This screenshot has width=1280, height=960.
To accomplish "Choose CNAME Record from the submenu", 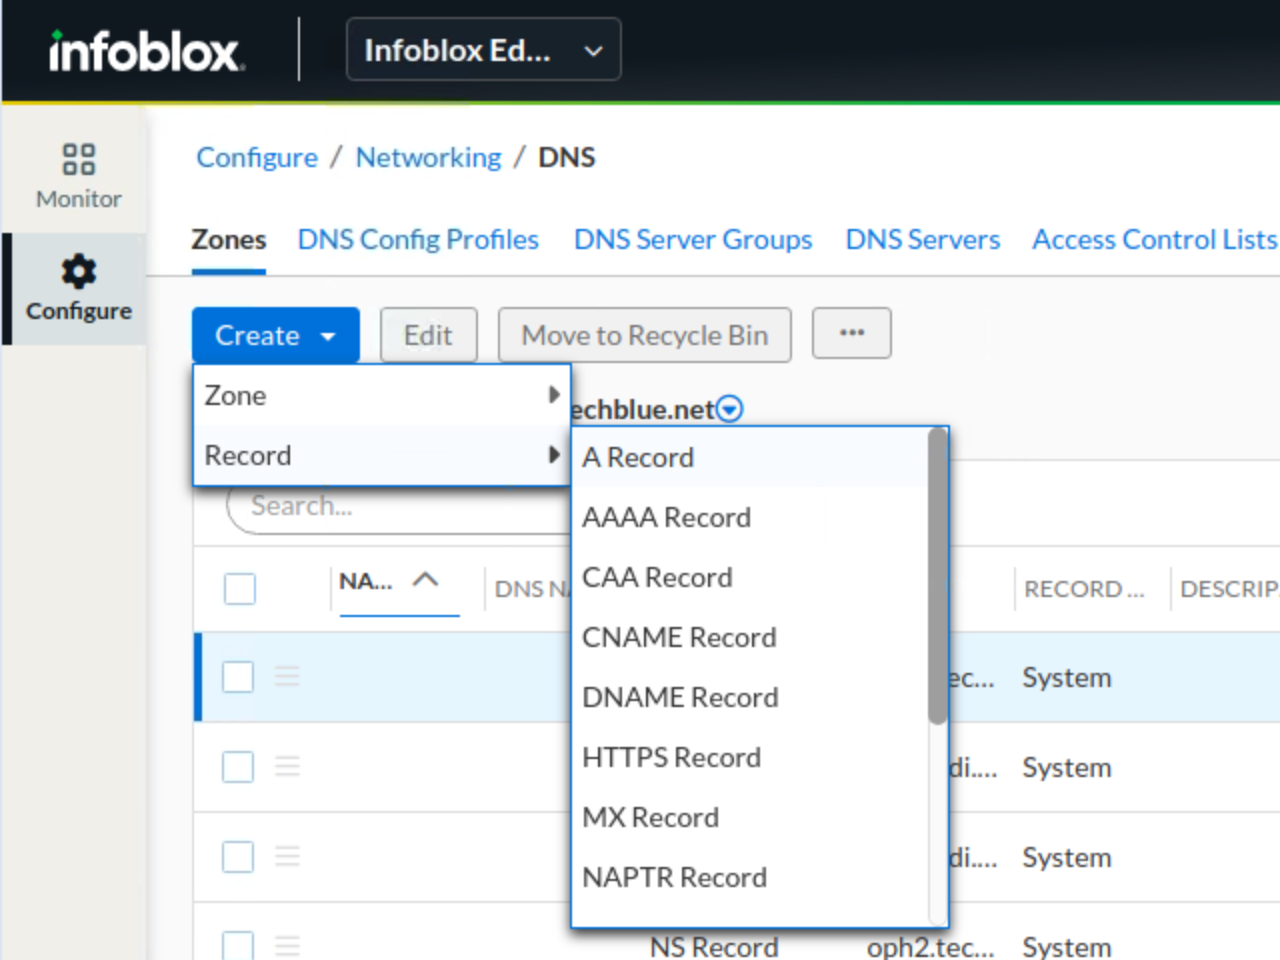I will click(x=679, y=637).
